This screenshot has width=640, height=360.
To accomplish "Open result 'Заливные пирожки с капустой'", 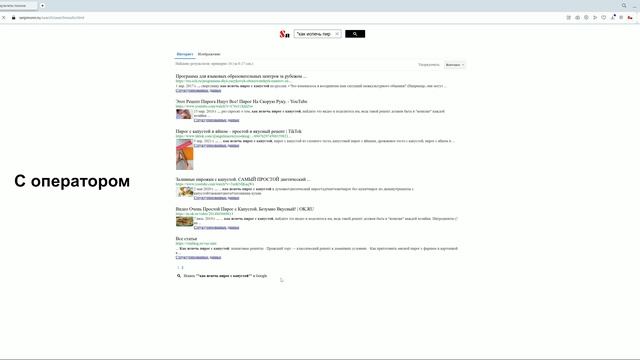I will coord(243,179).
